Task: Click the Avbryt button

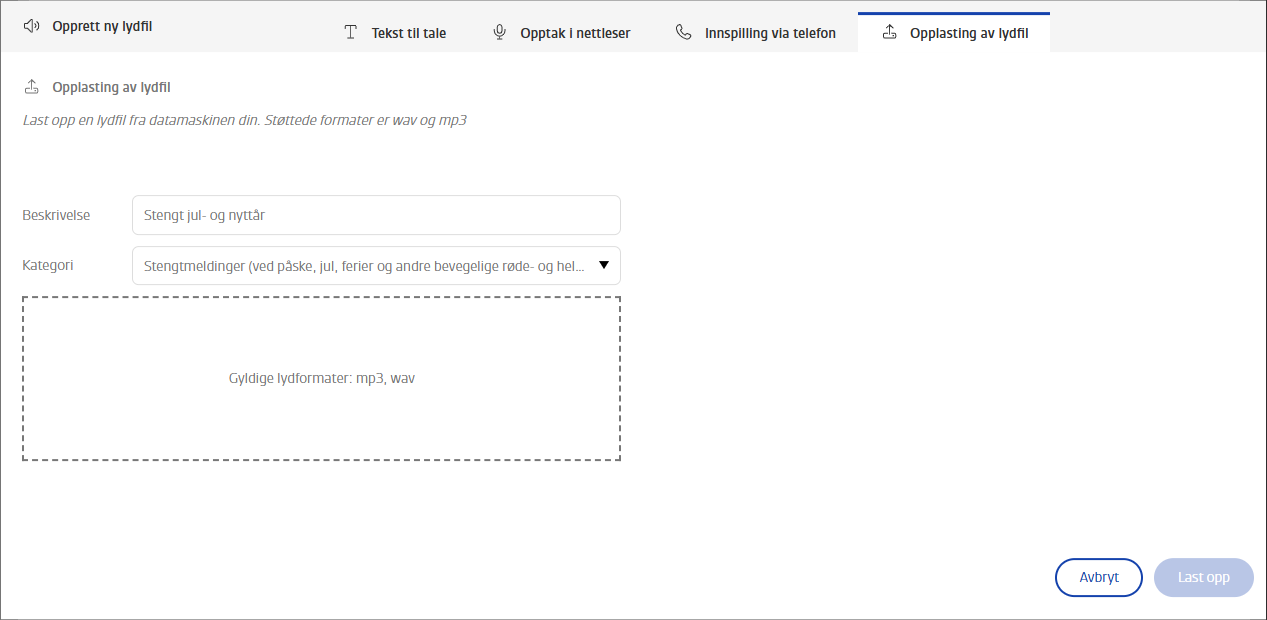Action: [x=1098, y=577]
